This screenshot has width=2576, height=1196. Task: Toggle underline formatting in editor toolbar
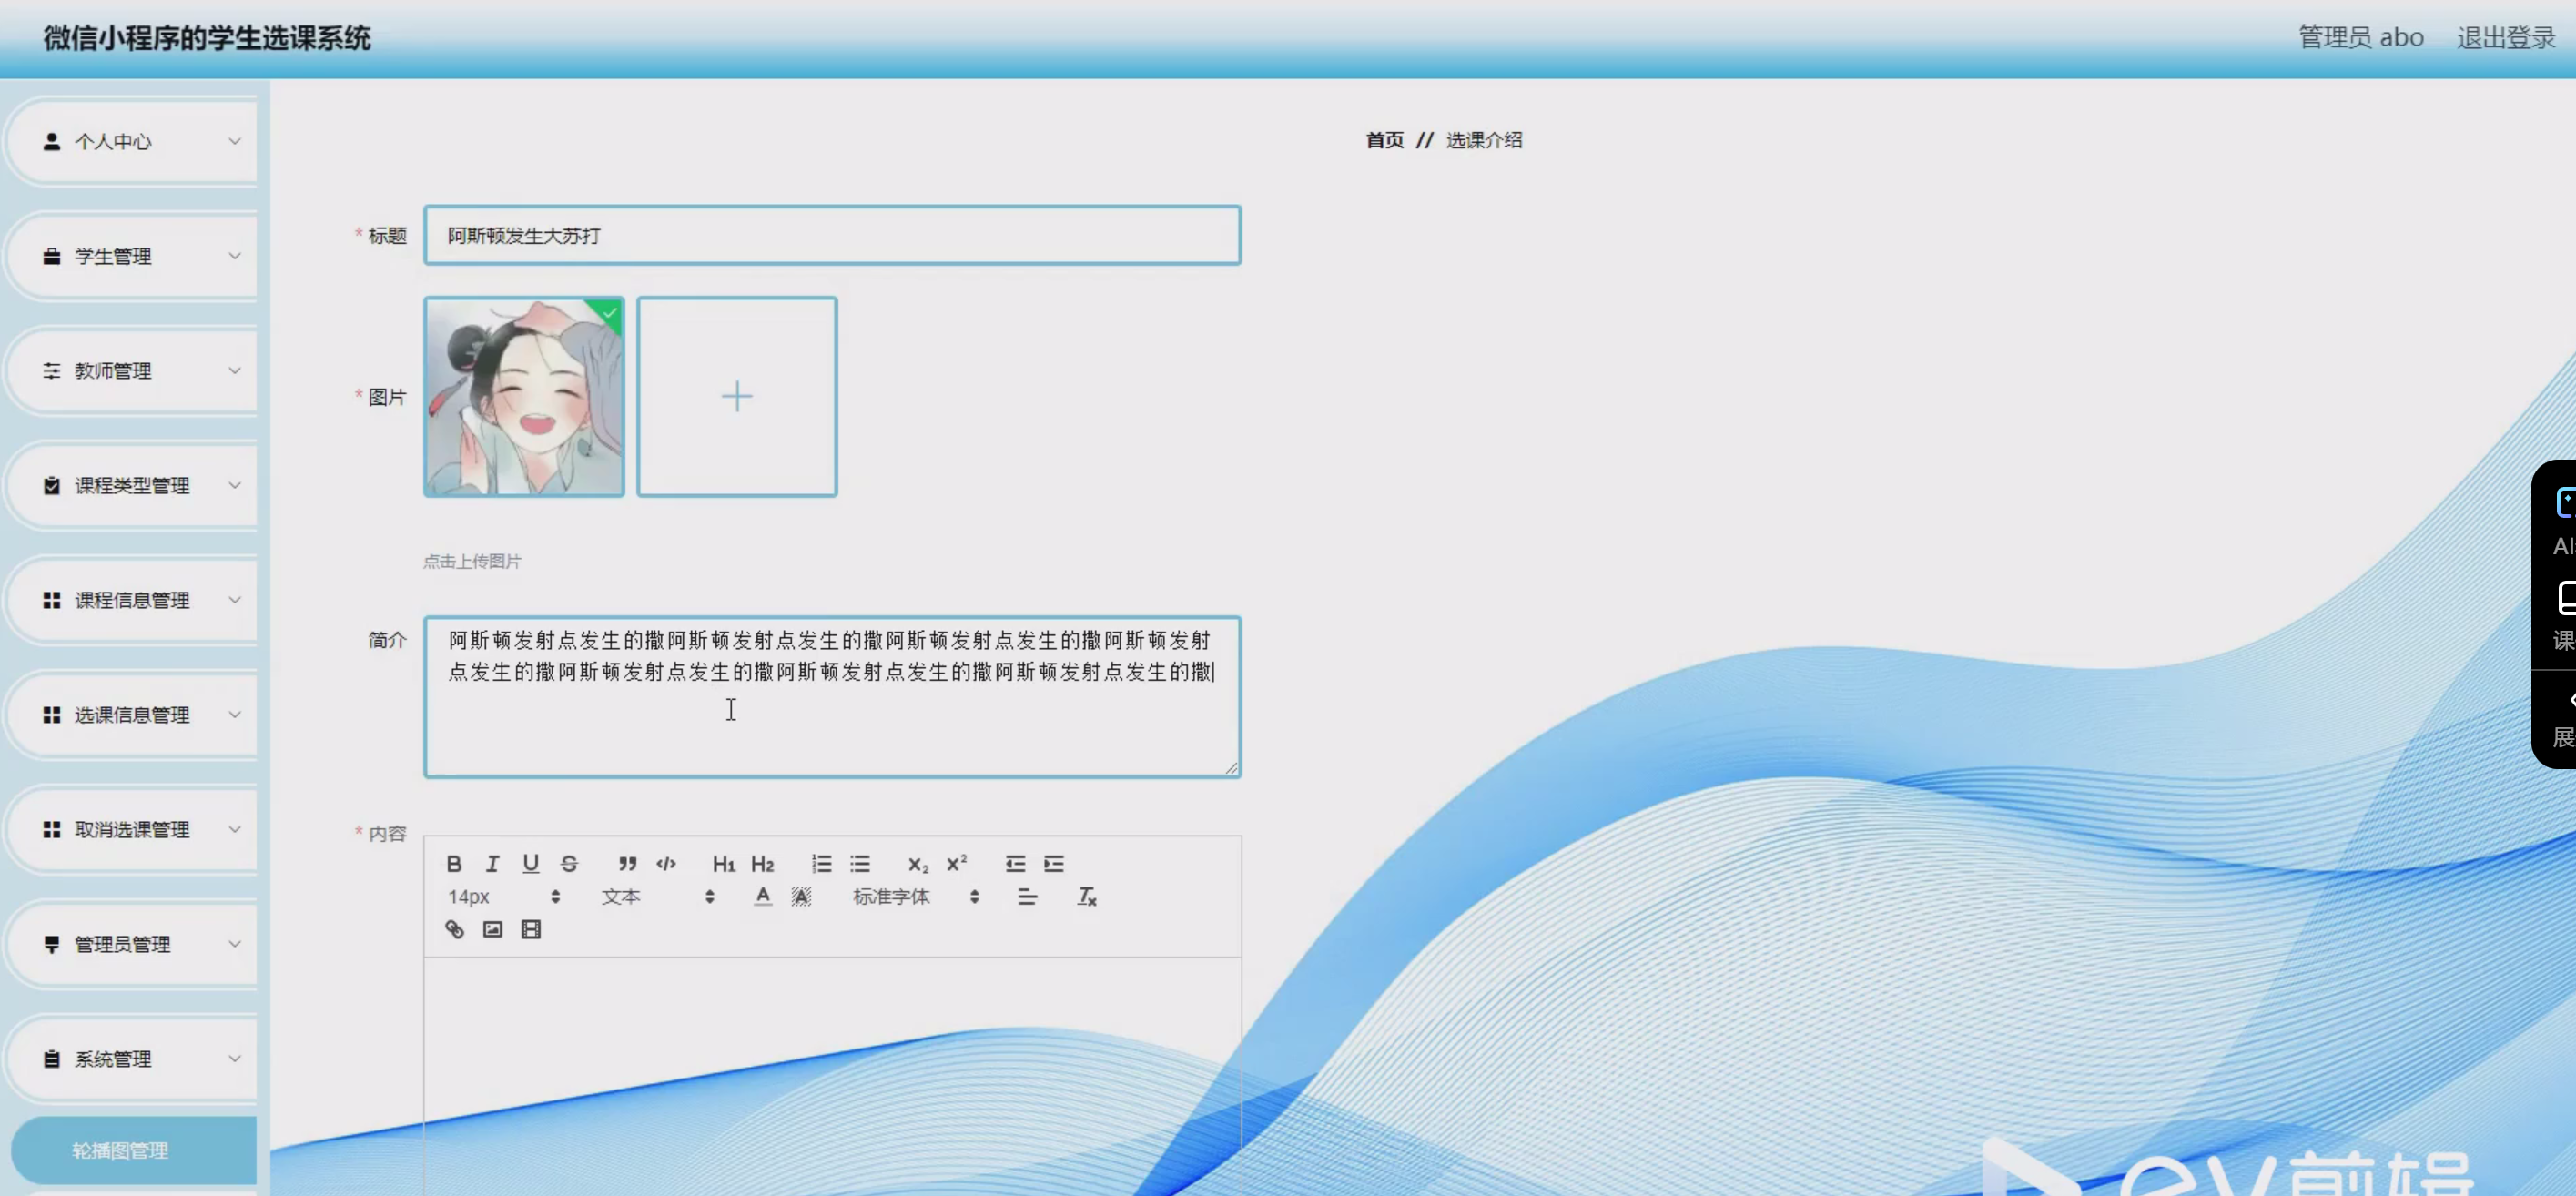pos(530,863)
